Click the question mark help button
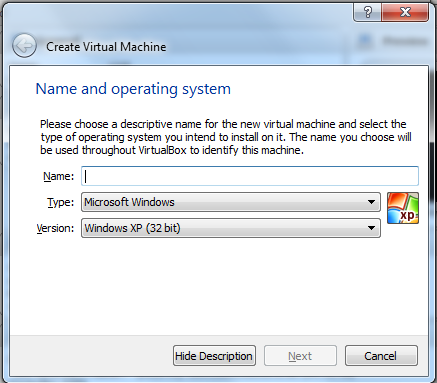The image size is (437, 383). [x=367, y=12]
